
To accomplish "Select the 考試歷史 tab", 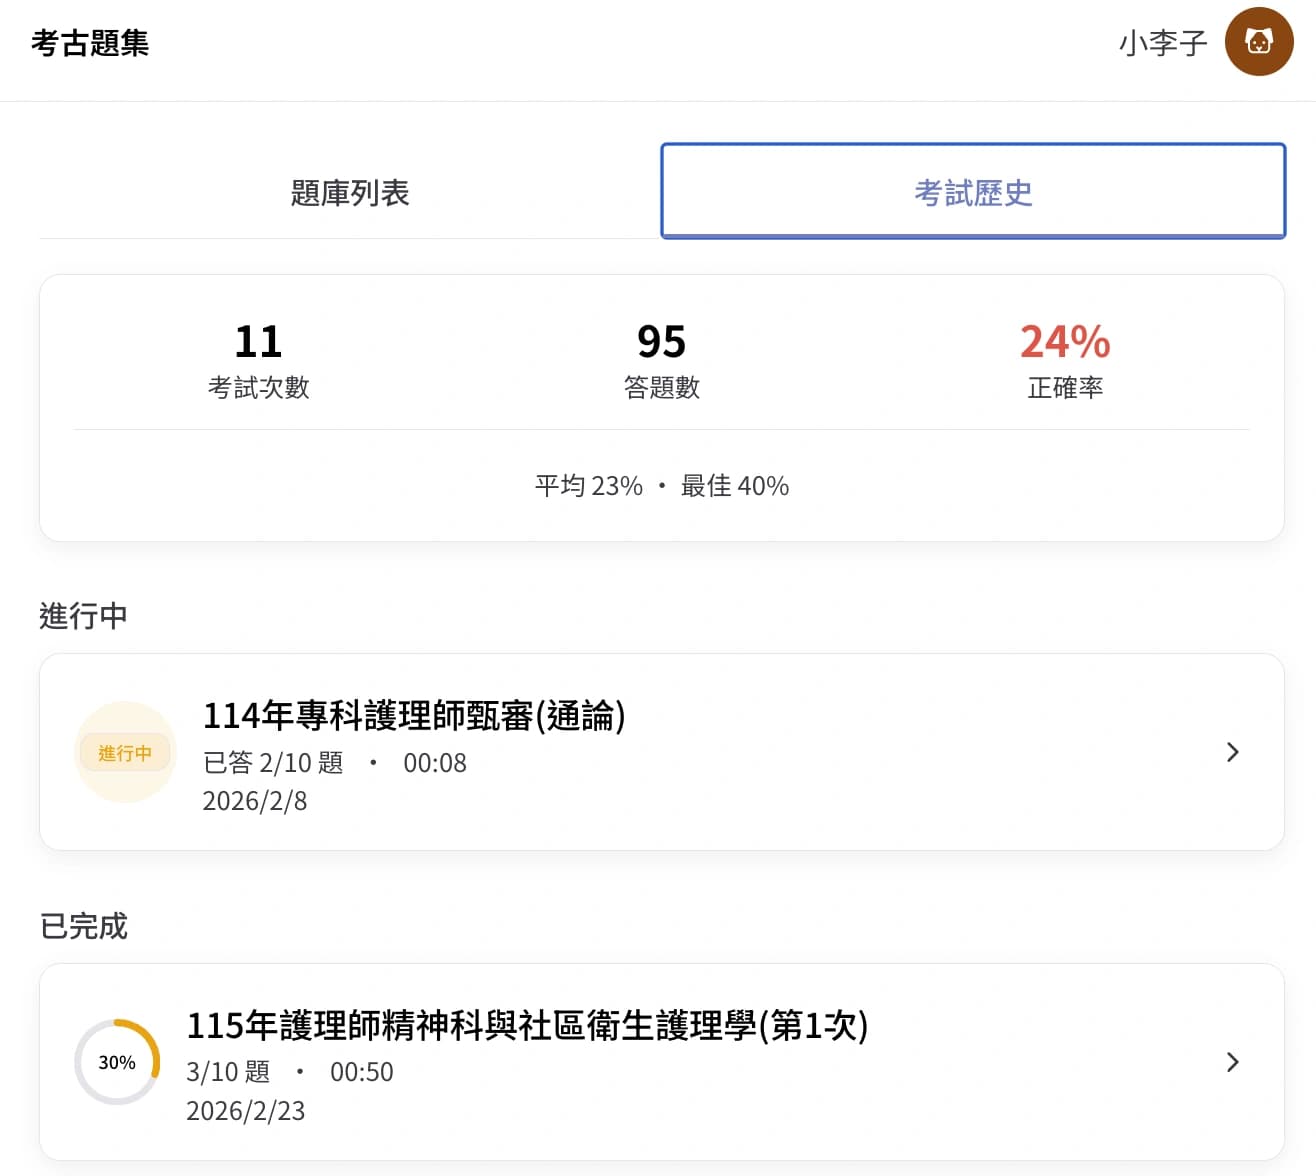I will [972, 192].
